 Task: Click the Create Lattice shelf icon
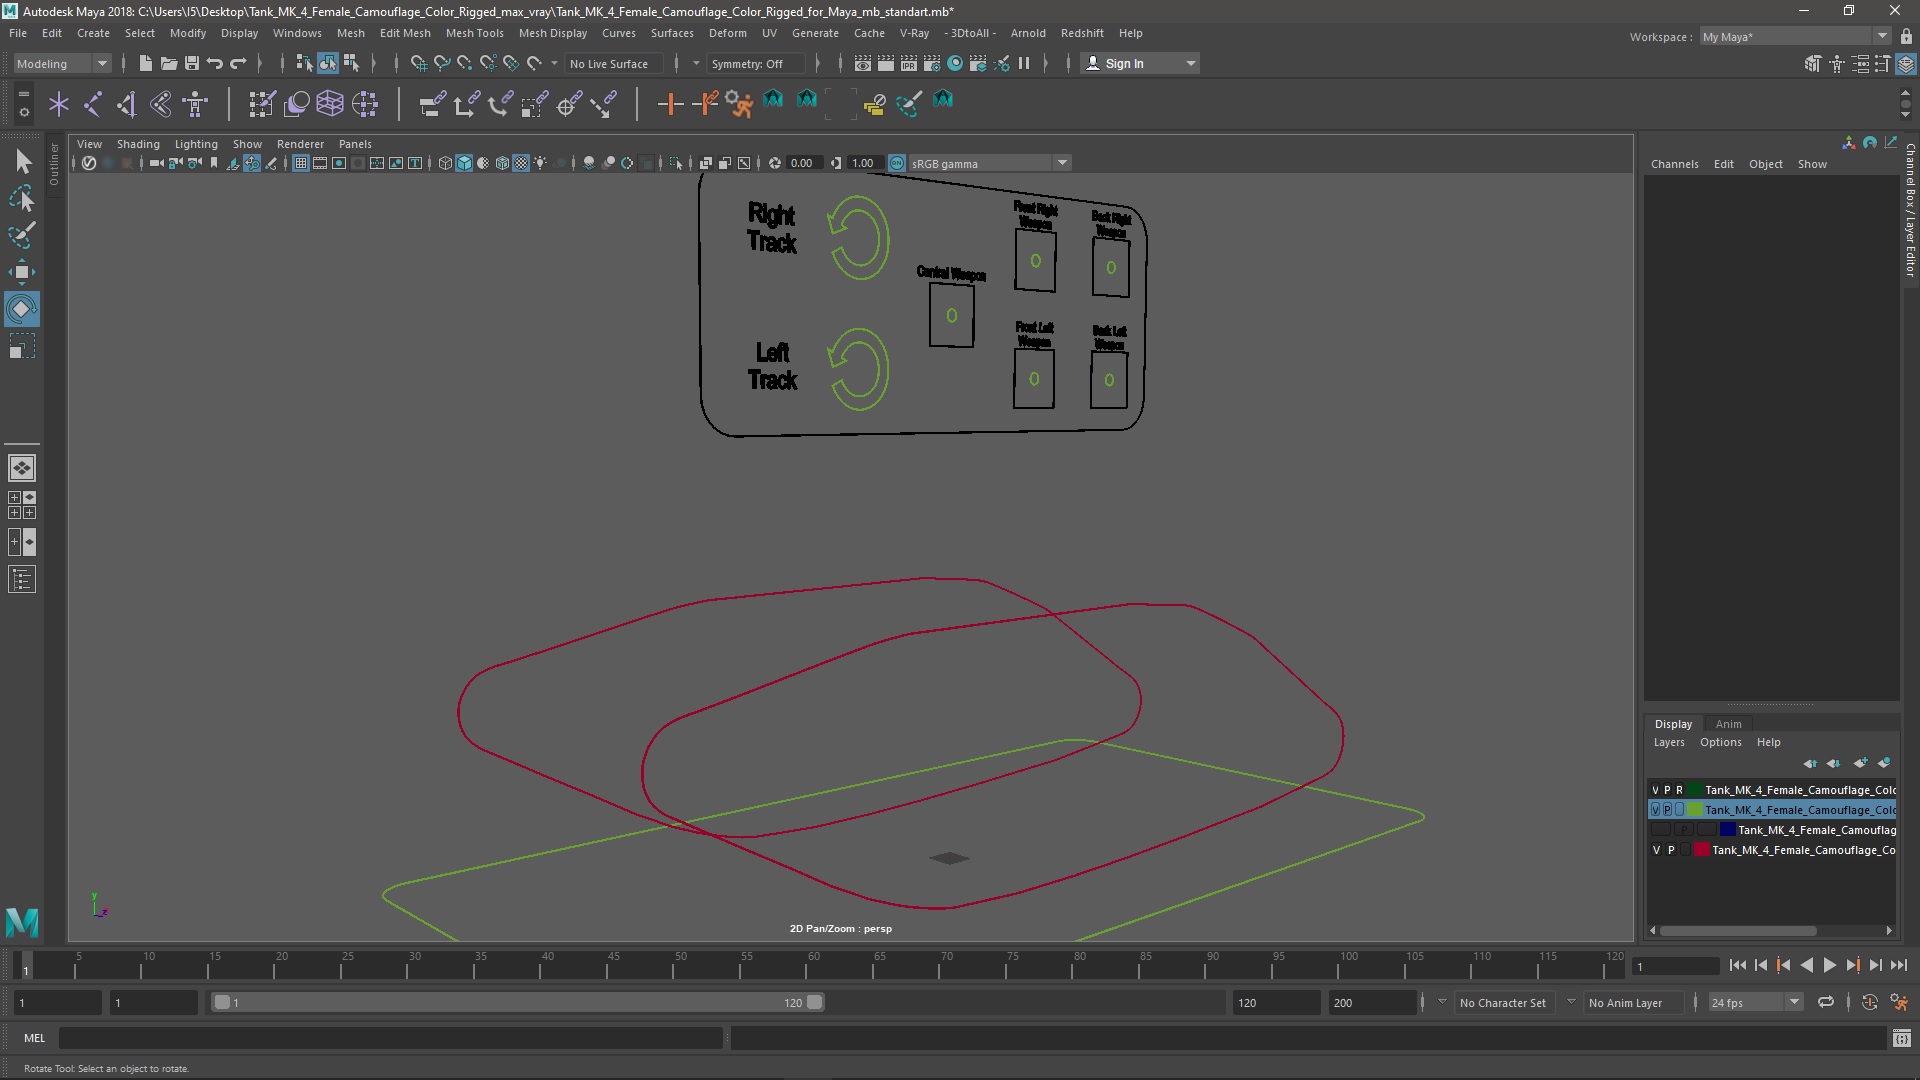[329, 104]
